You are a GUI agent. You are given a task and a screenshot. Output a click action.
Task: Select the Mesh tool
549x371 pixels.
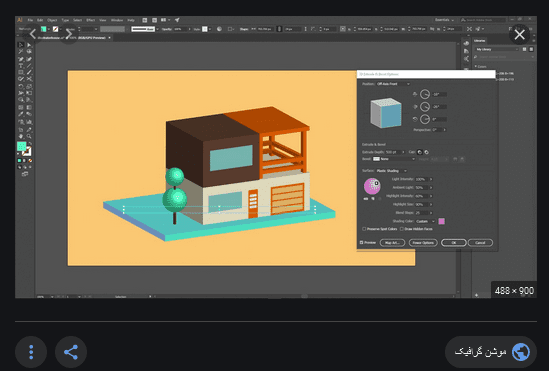21,107
